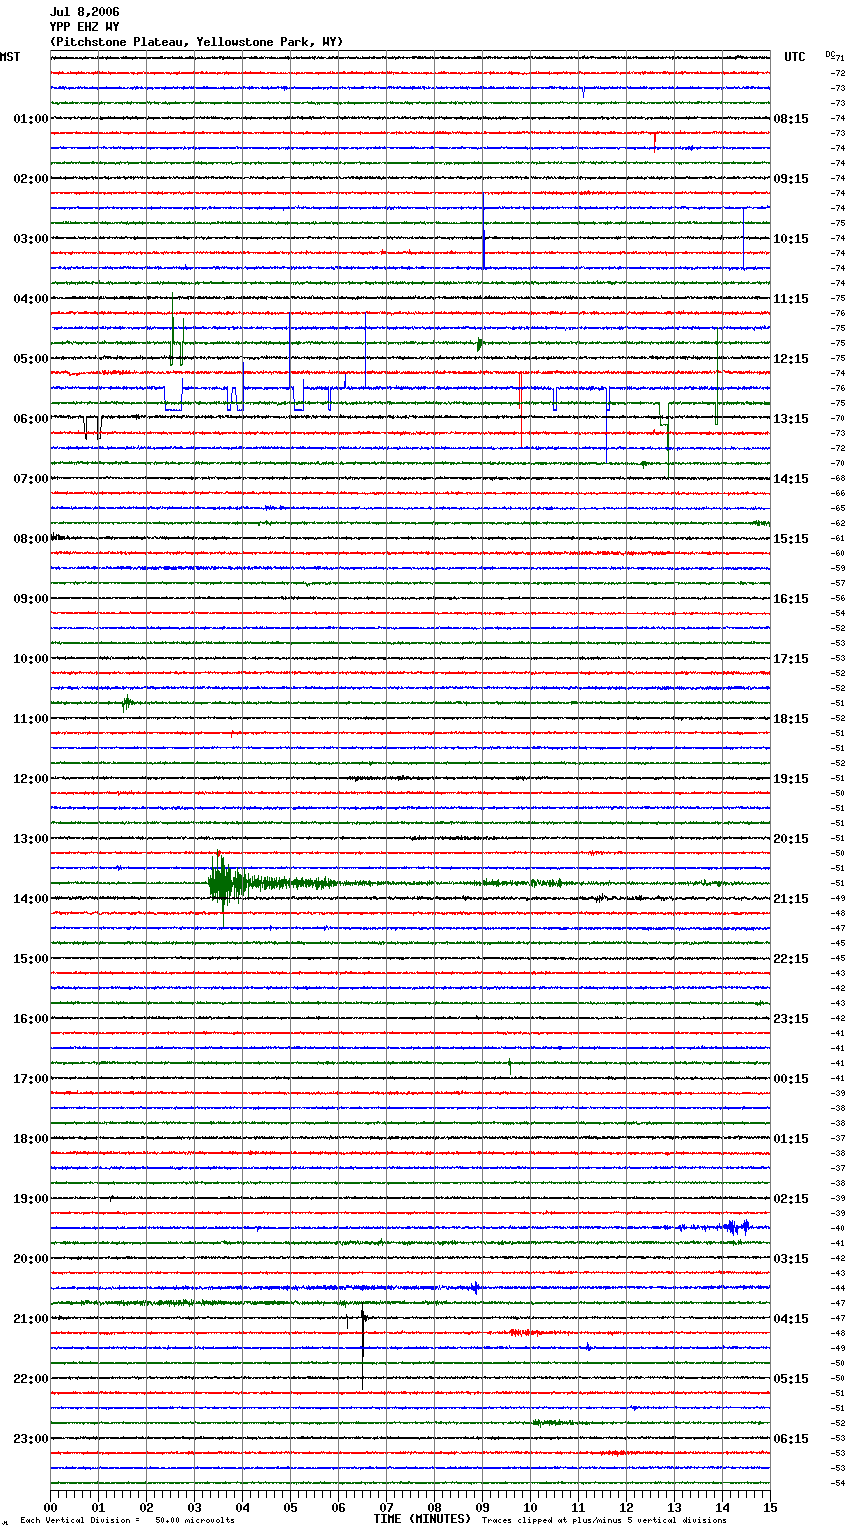This screenshot has width=850, height=1534.
Task: Click the 03:15 UTC time label
Action: click(791, 1259)
